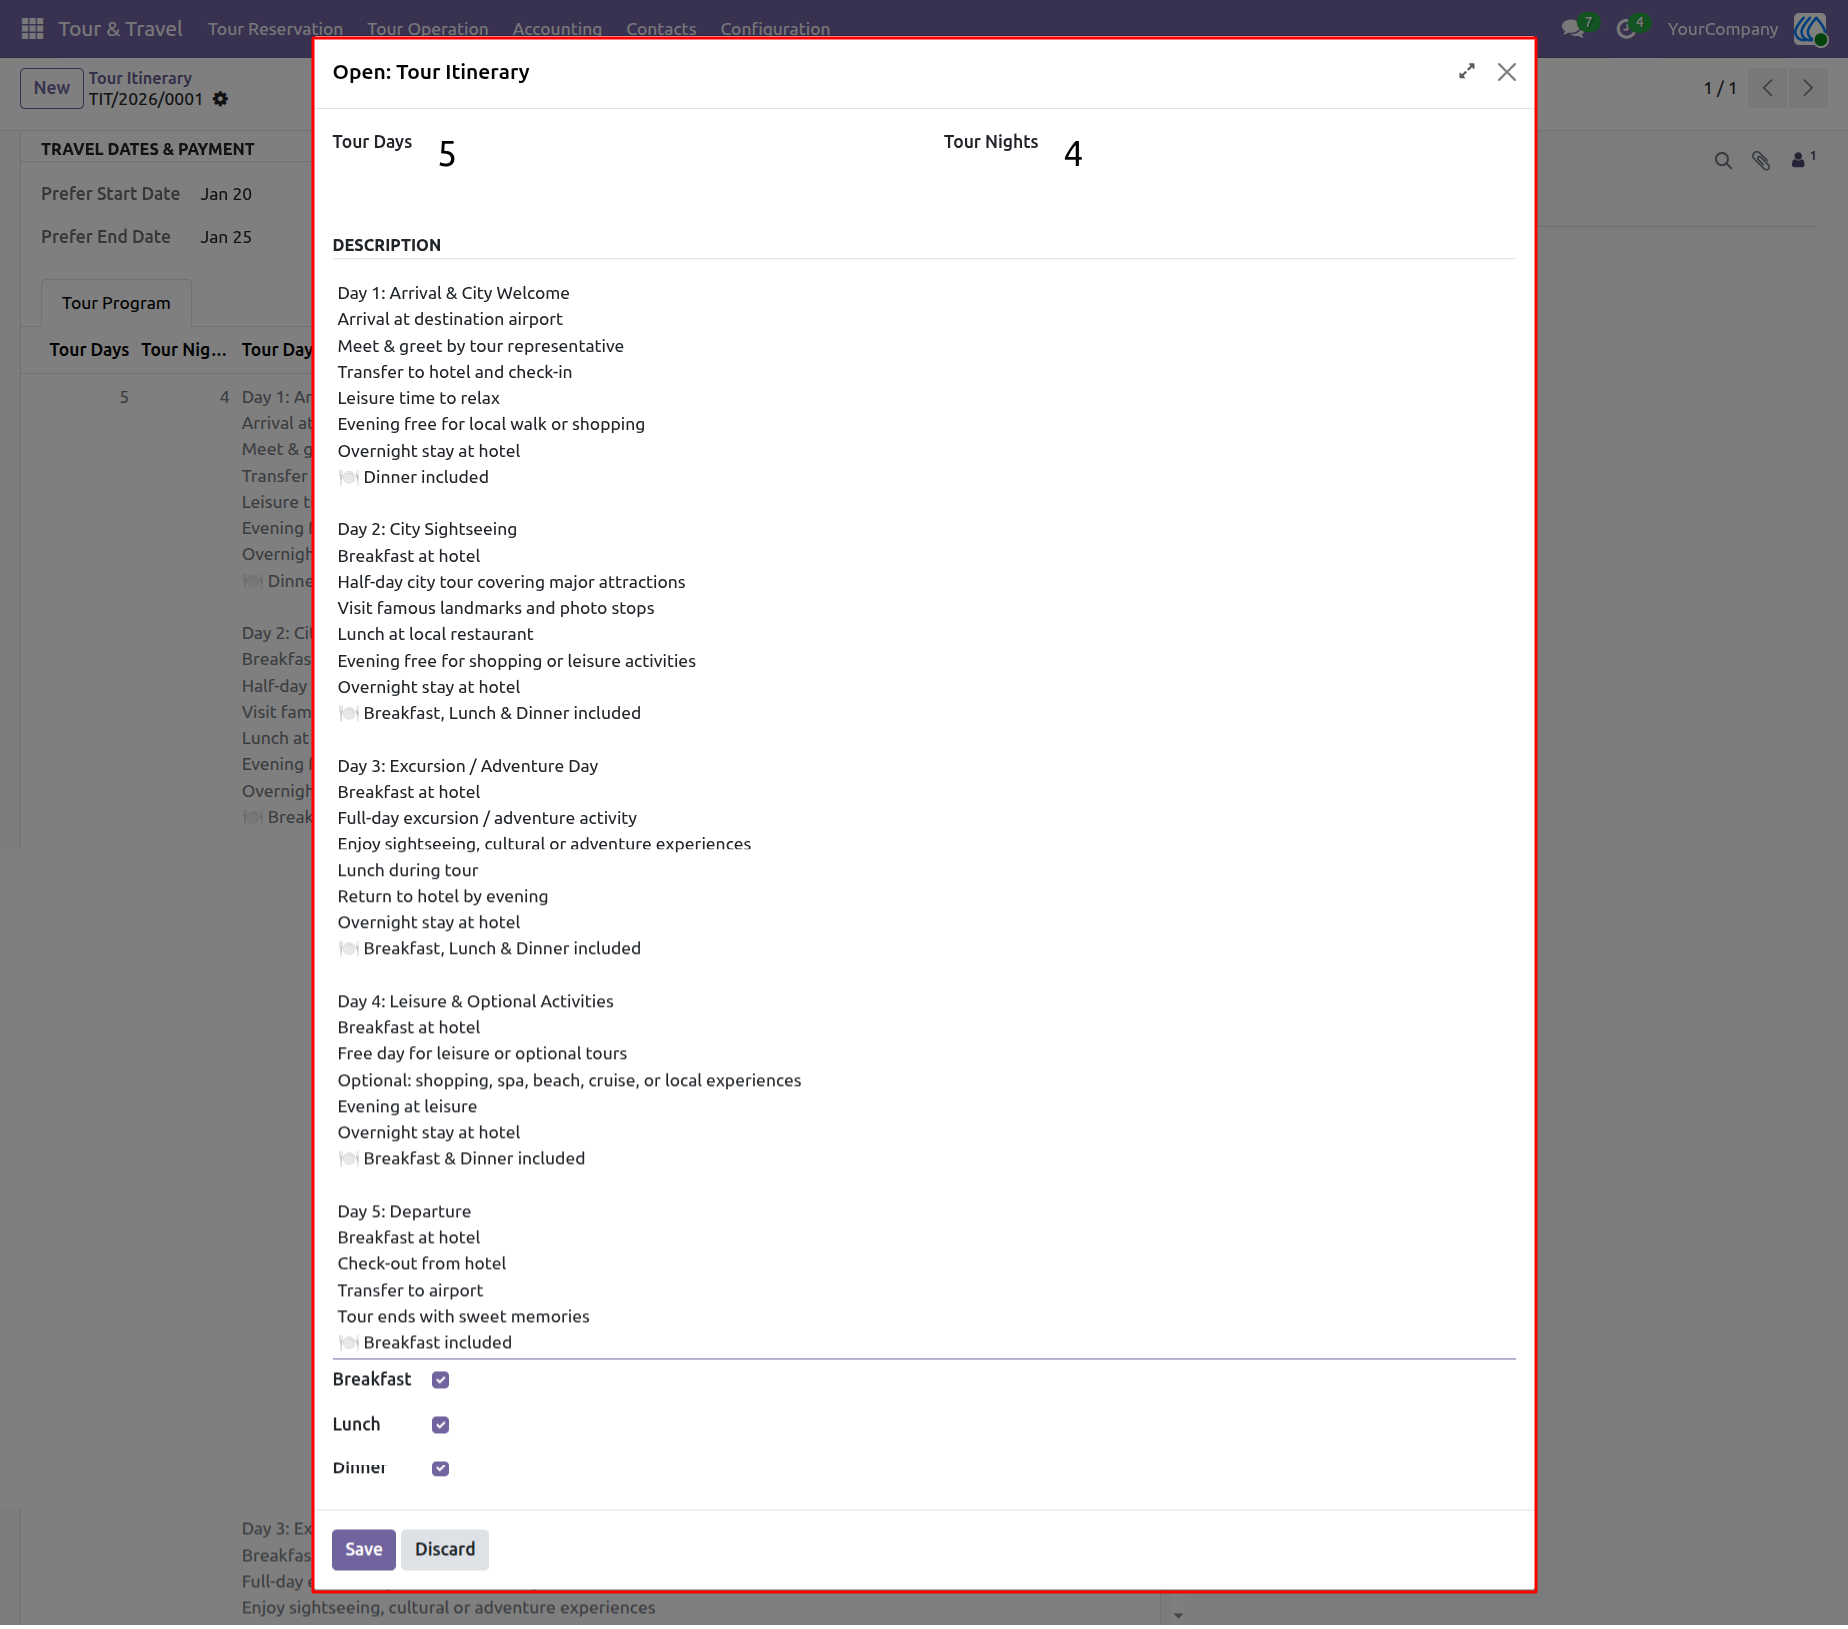Click the 'Day 3: Excursion / Adventure Day' line
Image resolution: width=1848 pixels, height=1629 pixels.
click(467, 766)
